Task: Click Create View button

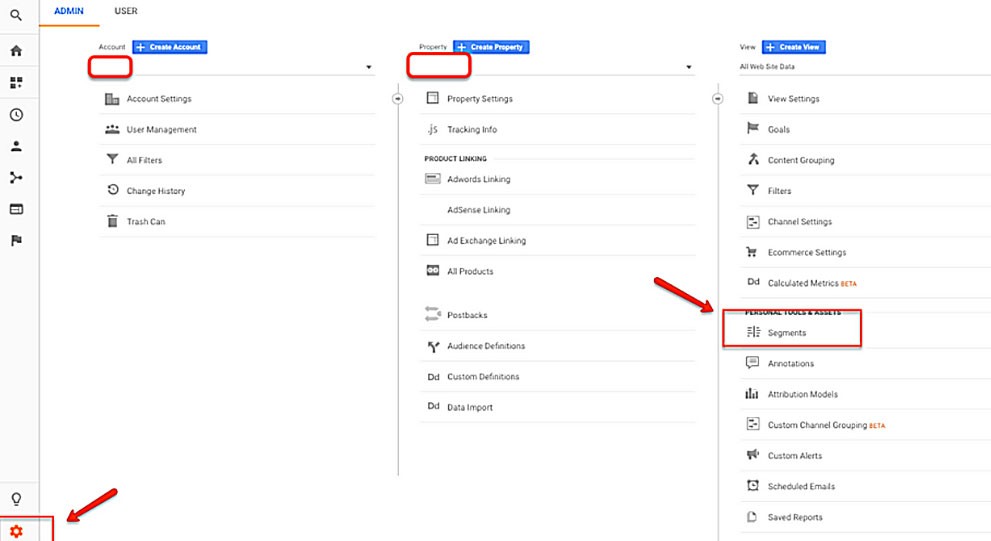Action: tap(794, 47)
